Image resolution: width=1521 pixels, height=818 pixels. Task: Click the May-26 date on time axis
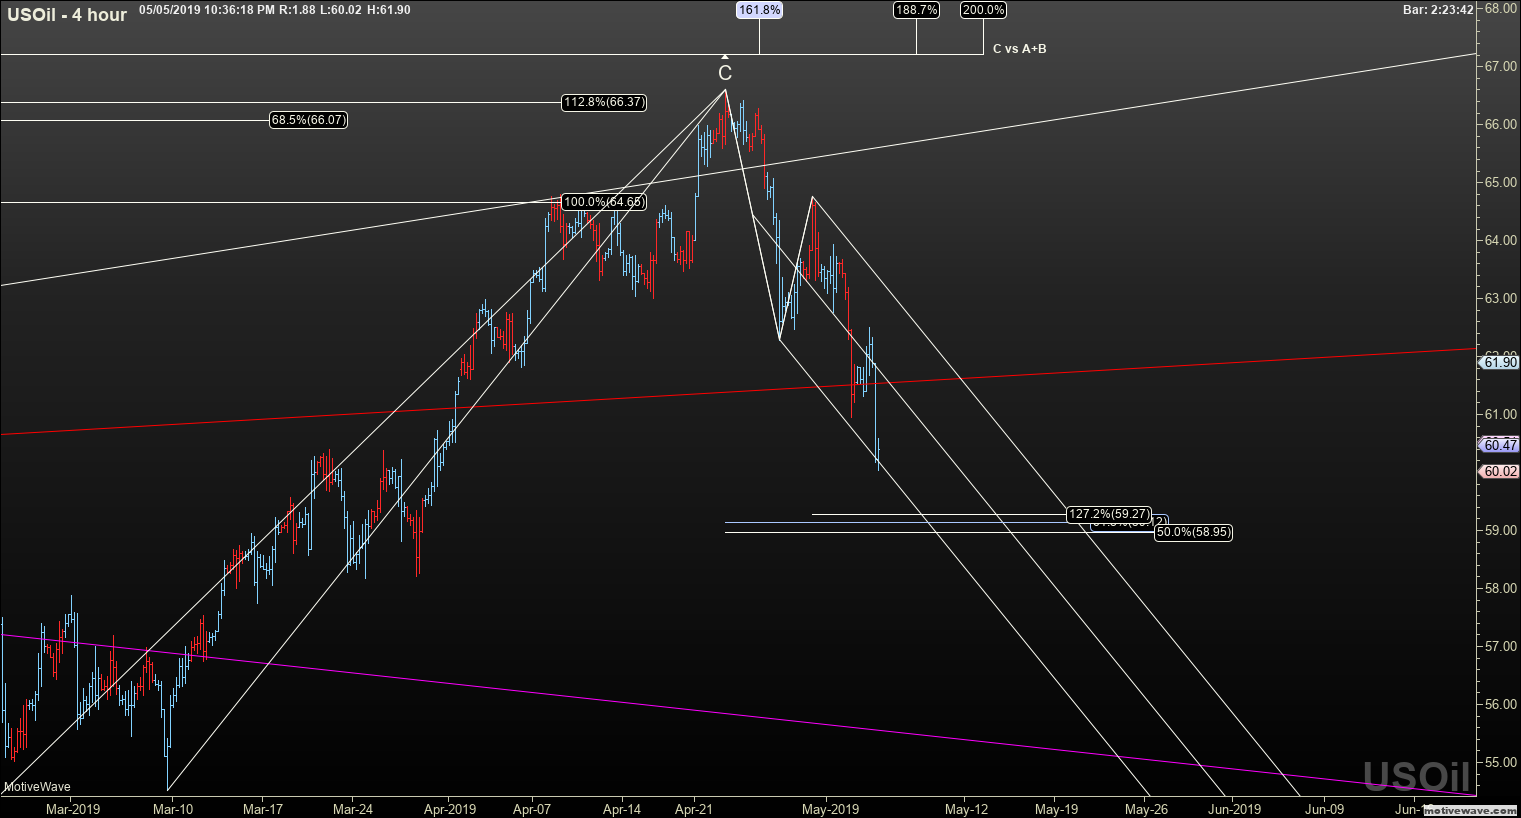click(x=1146, y=808)
